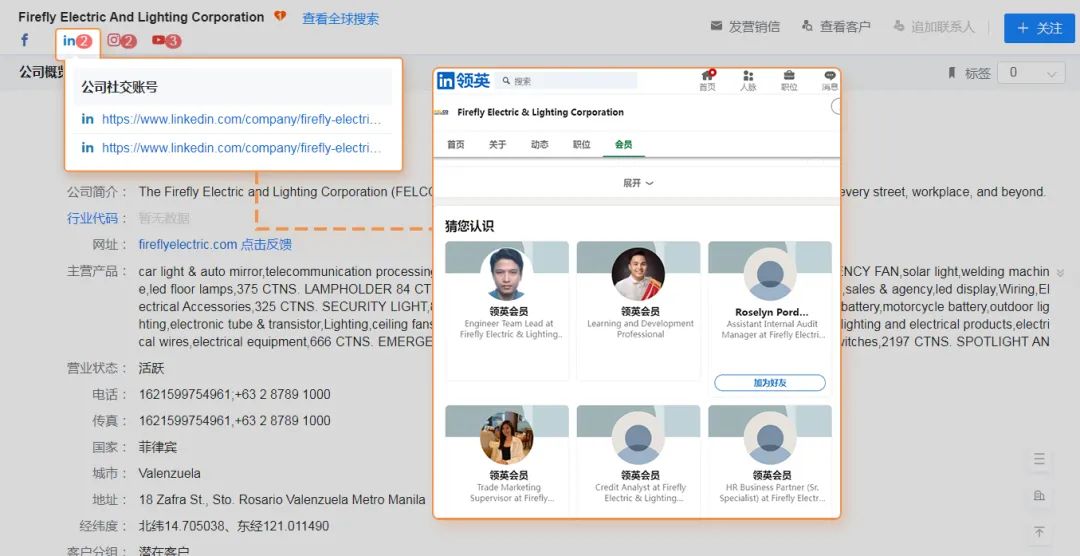Open the 标签 count dropdown
The image size is (1080, 556).
coord(1032,72)
